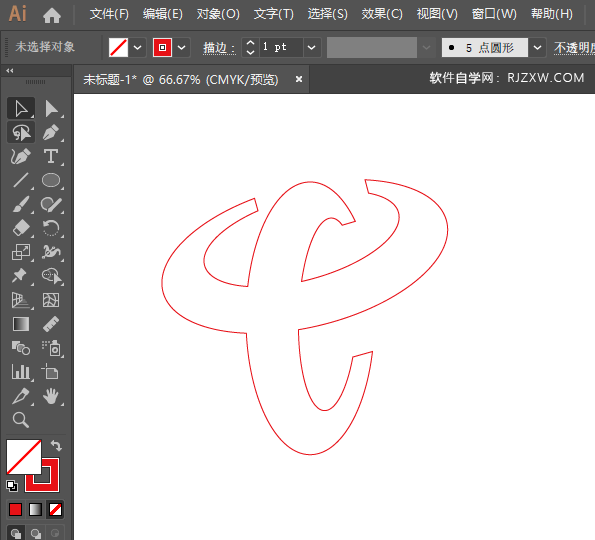Open fill swatch dropdown in control bar
Screen dimensions: 595x540
coord(138,48)
